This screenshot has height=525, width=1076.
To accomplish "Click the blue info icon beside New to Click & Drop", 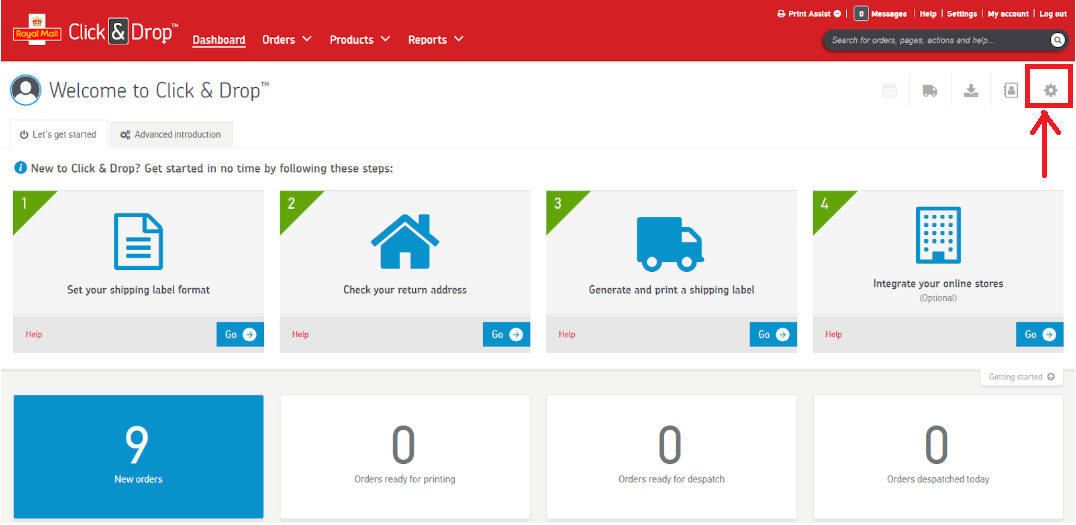I will point(21,167).
